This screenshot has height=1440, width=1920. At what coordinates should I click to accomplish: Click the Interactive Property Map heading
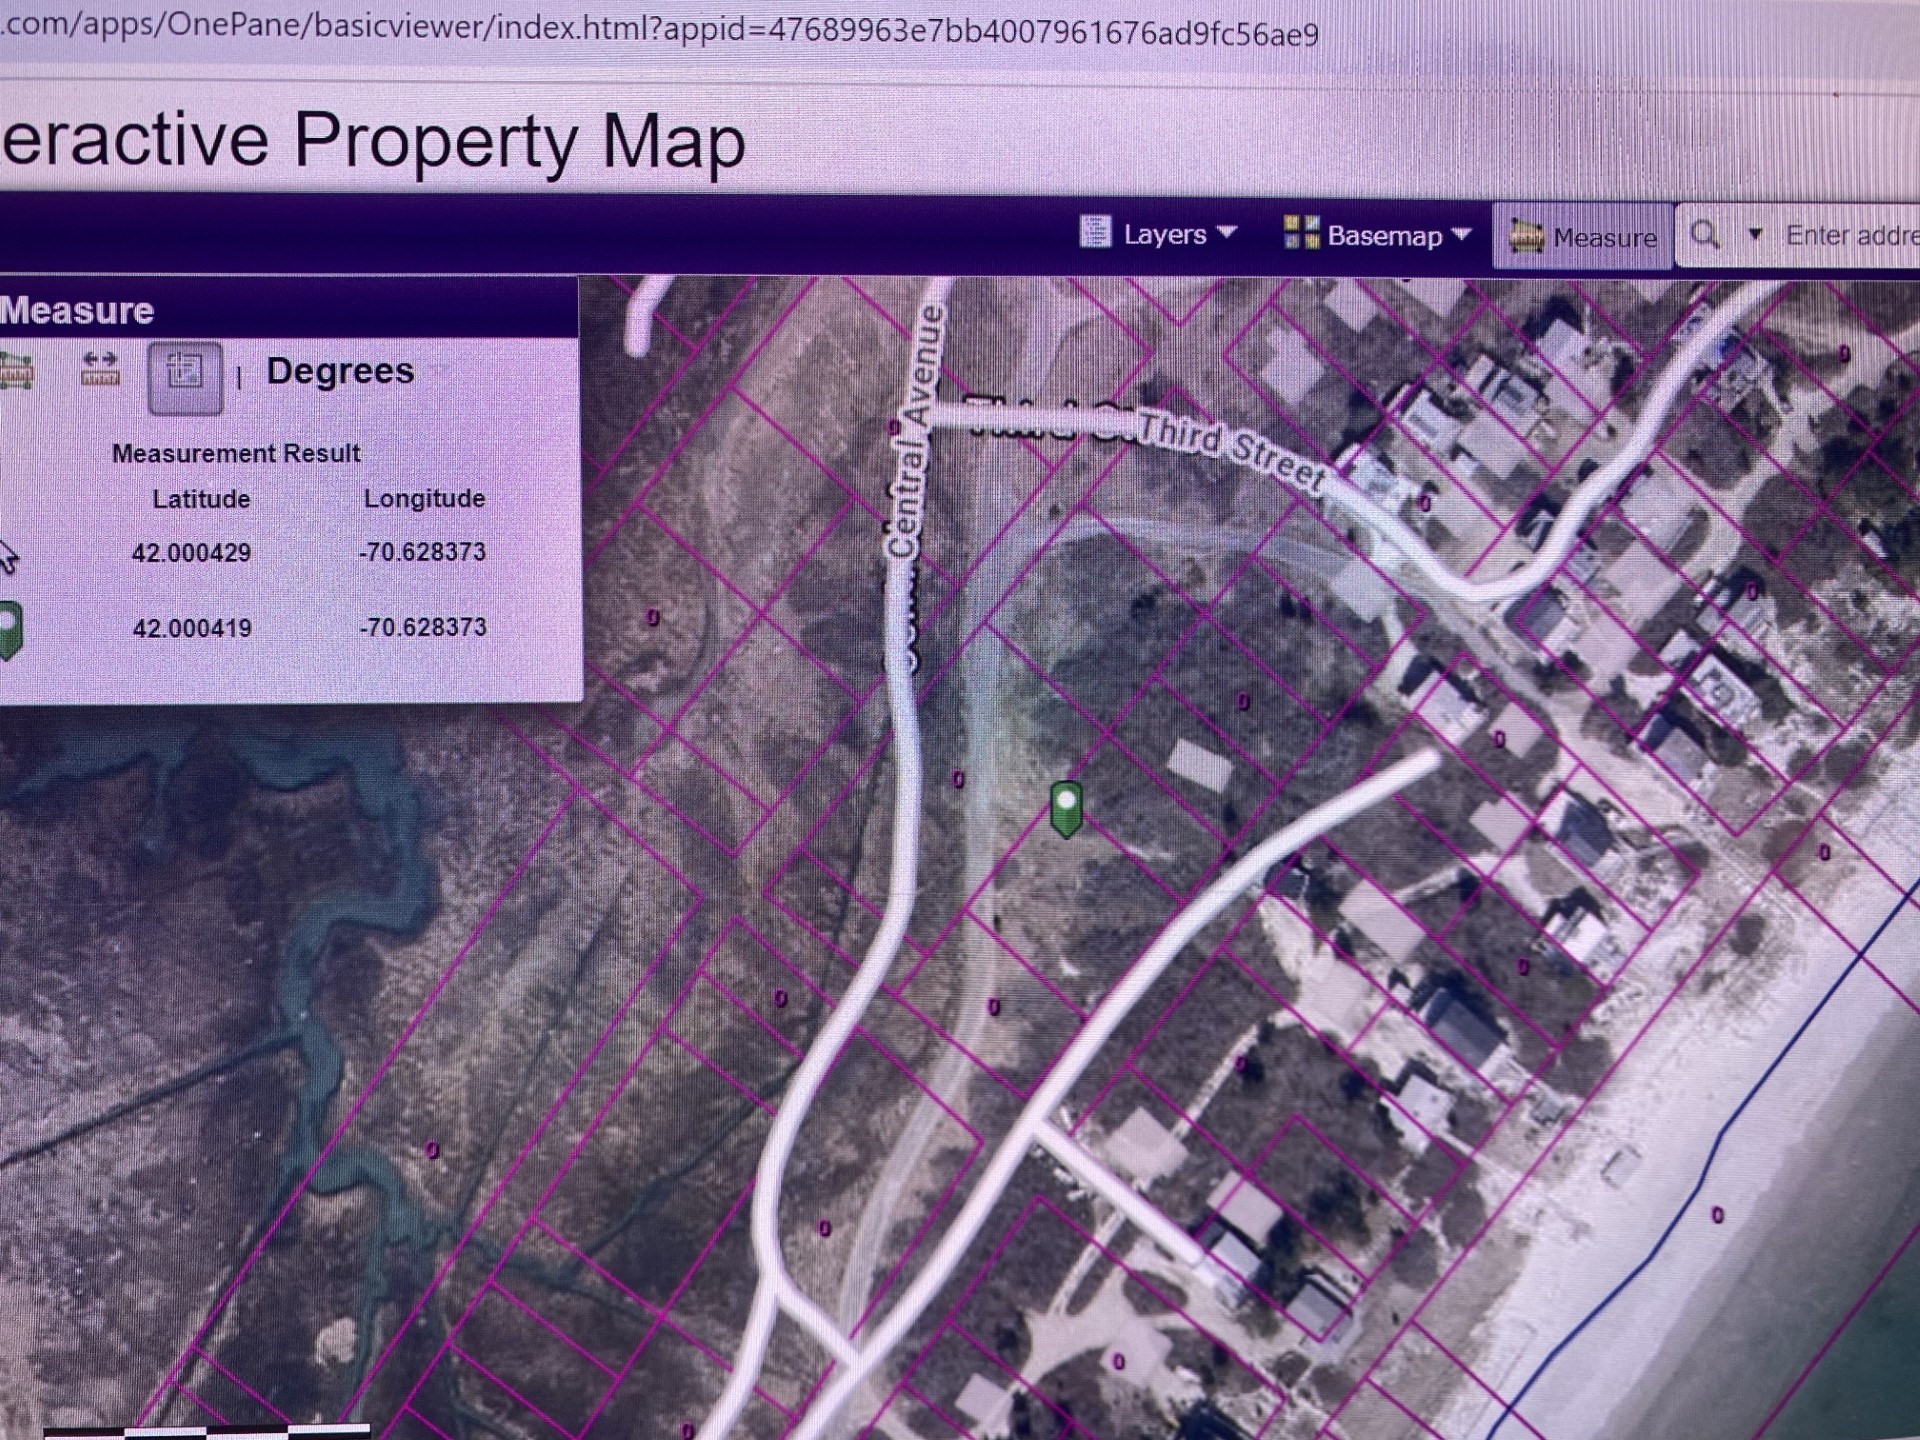point(372,141)
